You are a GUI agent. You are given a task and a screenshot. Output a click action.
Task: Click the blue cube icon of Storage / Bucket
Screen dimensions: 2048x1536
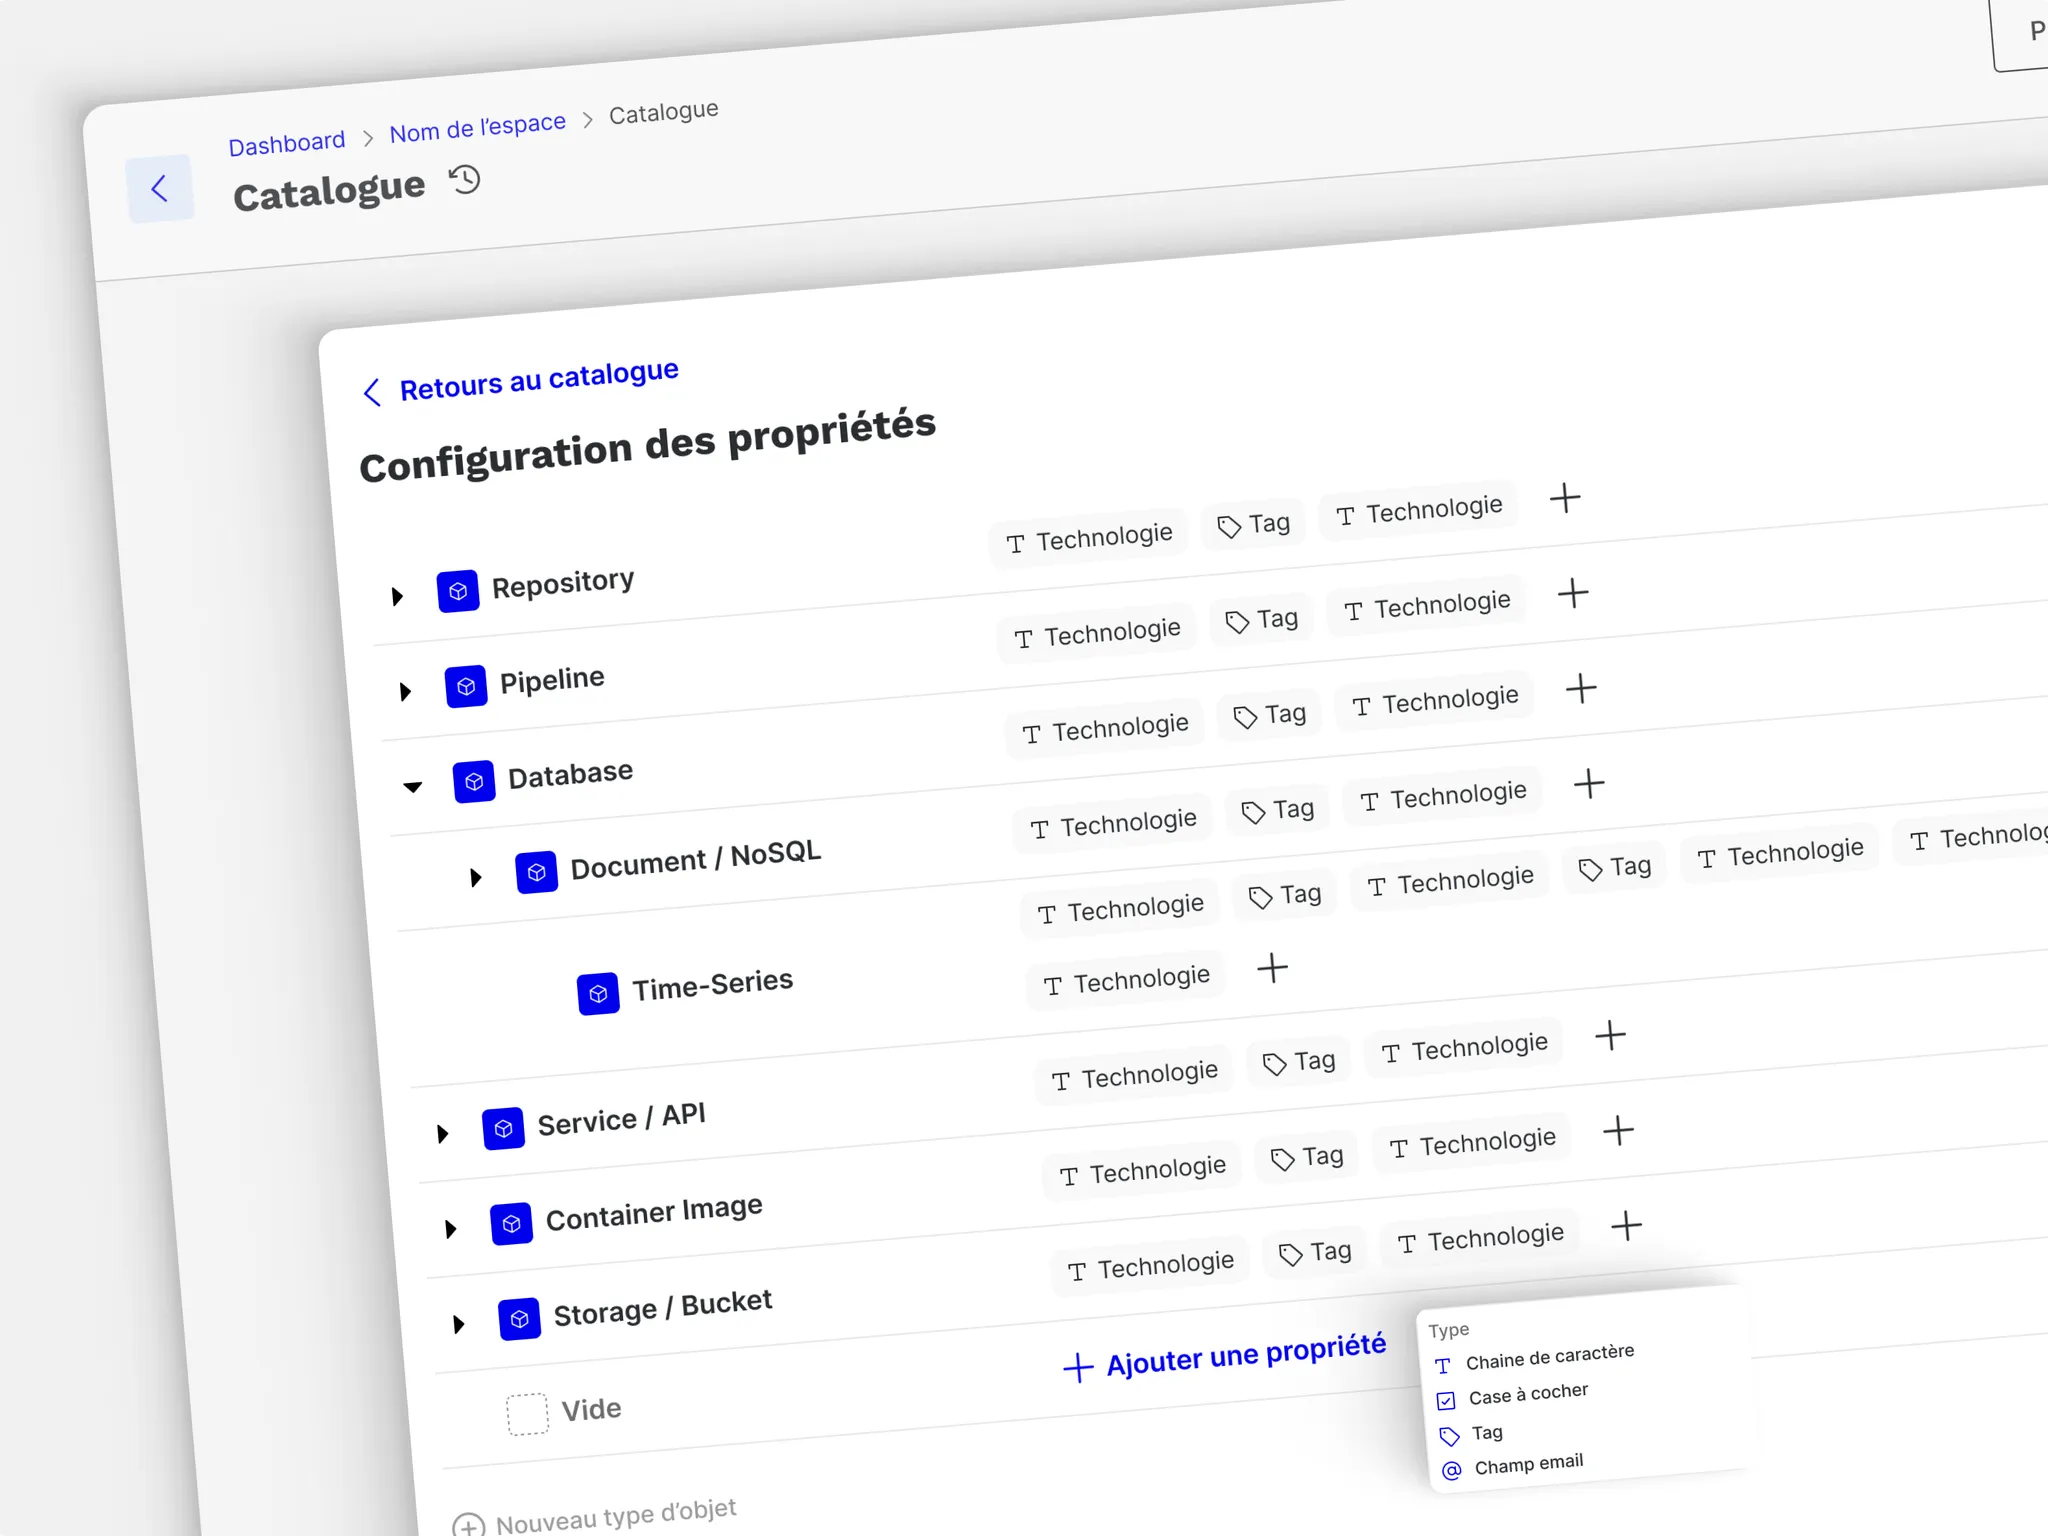pyautogui.click(x=520, y=1319)
